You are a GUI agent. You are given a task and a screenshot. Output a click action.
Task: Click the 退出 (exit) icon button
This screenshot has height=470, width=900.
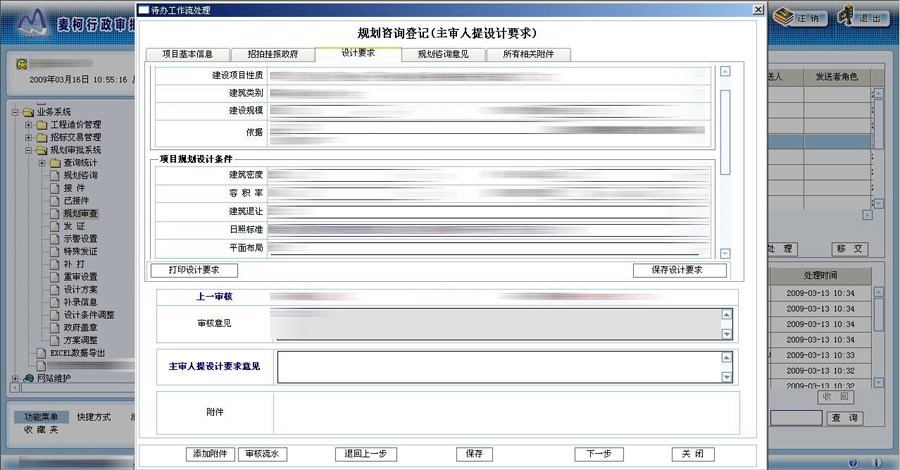coord(848,17)
